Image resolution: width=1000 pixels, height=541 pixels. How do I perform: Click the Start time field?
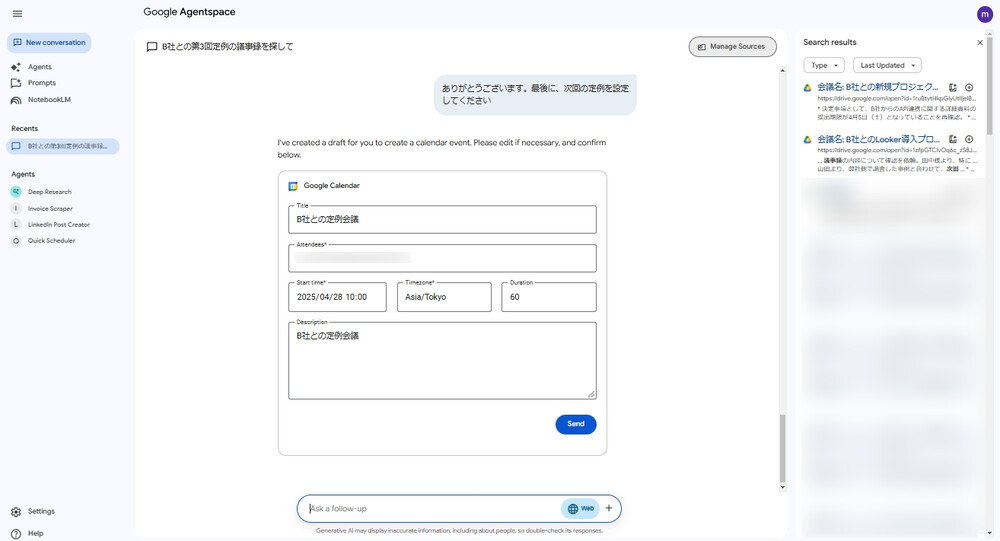(x=337, y=297)
